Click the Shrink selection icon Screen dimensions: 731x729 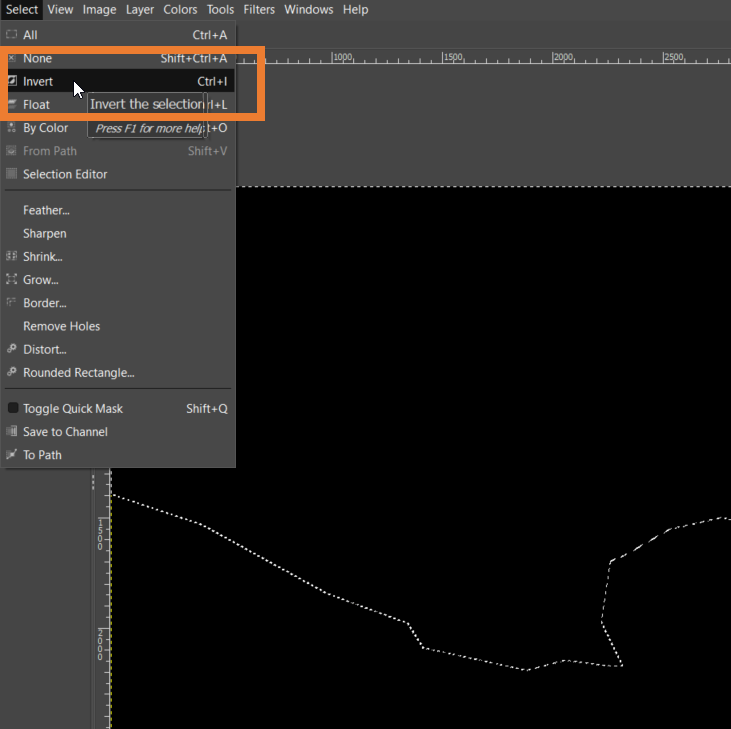[x=12, y=257]
